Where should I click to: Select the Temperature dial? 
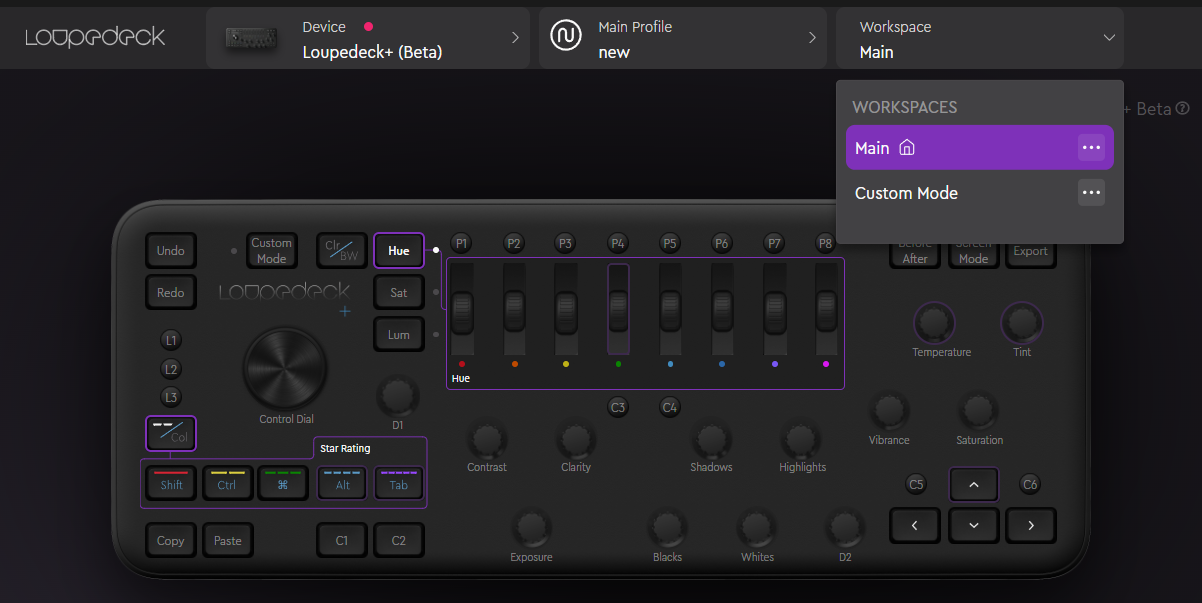(933, 322)
